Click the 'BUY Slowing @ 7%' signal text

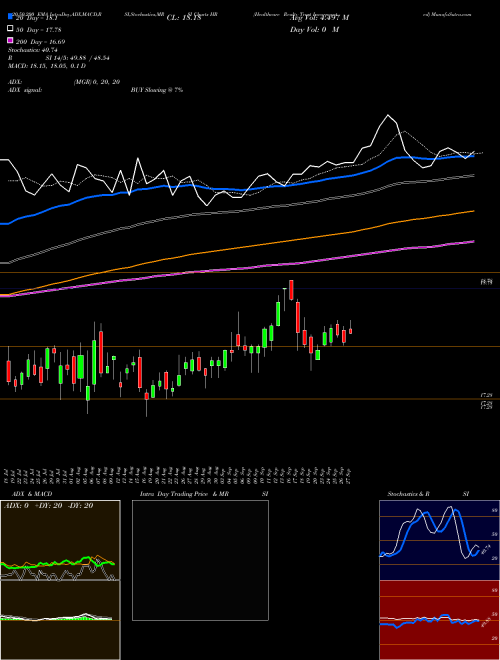pos(157,90)
